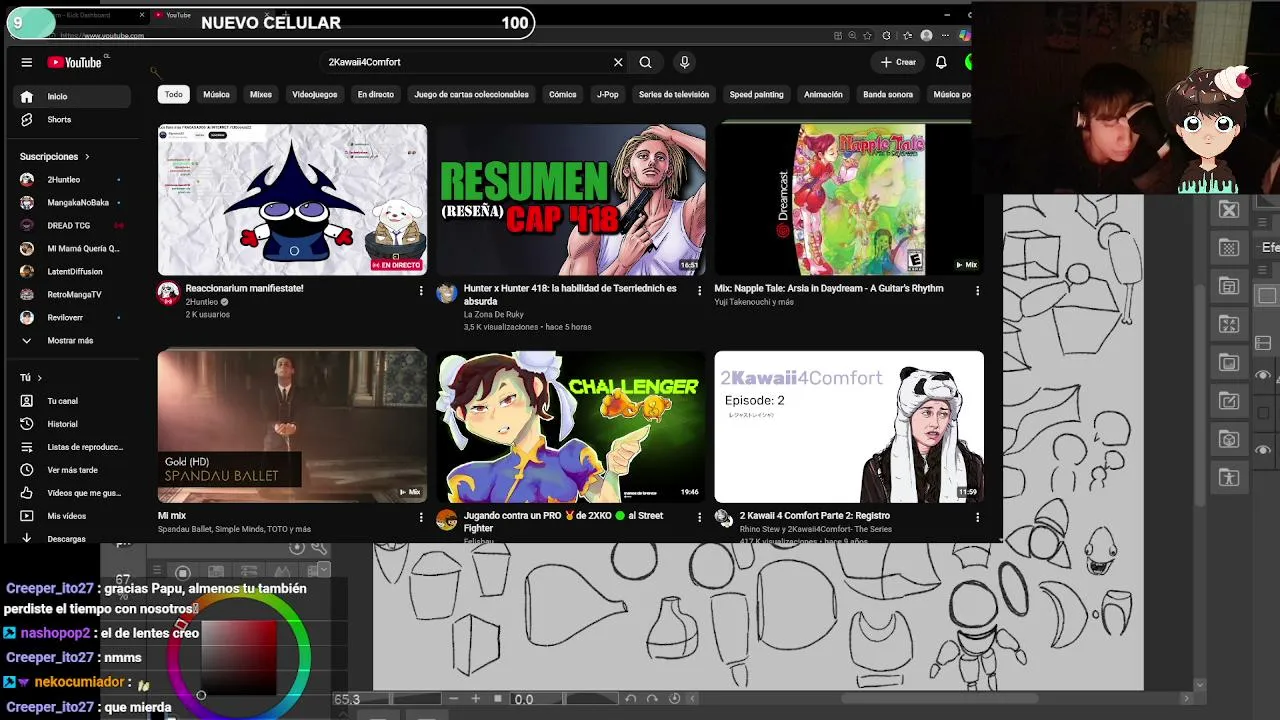Toggle the upper layer eye visibility icon
Screen dimensions: 1280x720
point(1263,375)
